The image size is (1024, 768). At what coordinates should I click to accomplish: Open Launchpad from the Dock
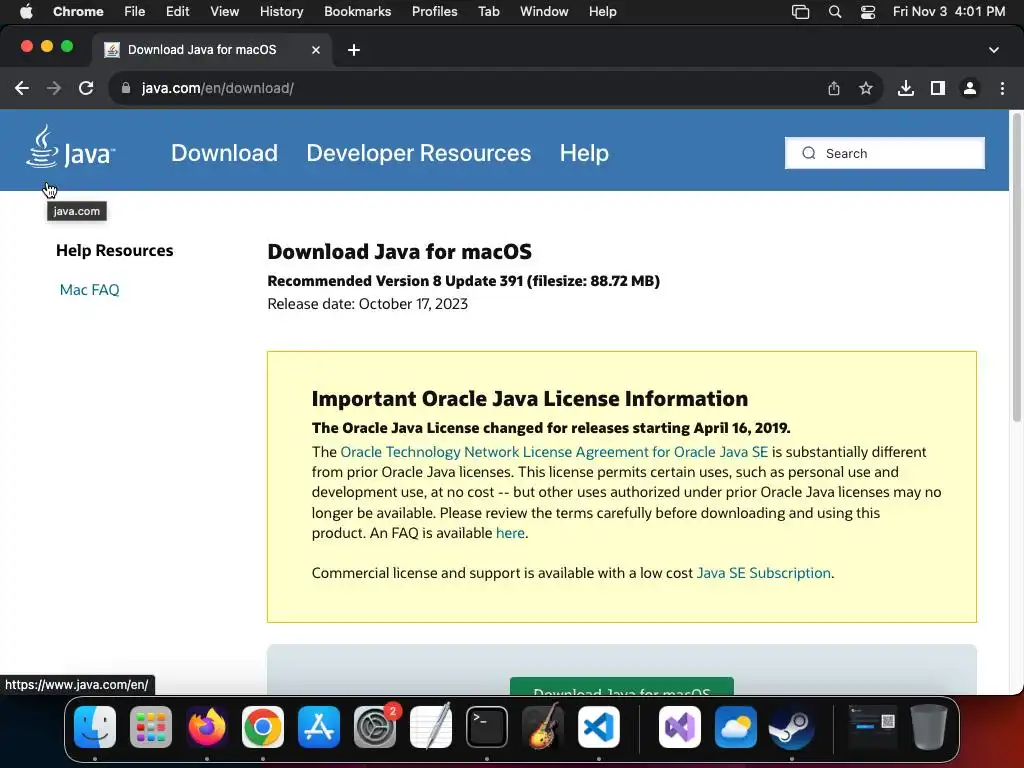click(151, 727)
